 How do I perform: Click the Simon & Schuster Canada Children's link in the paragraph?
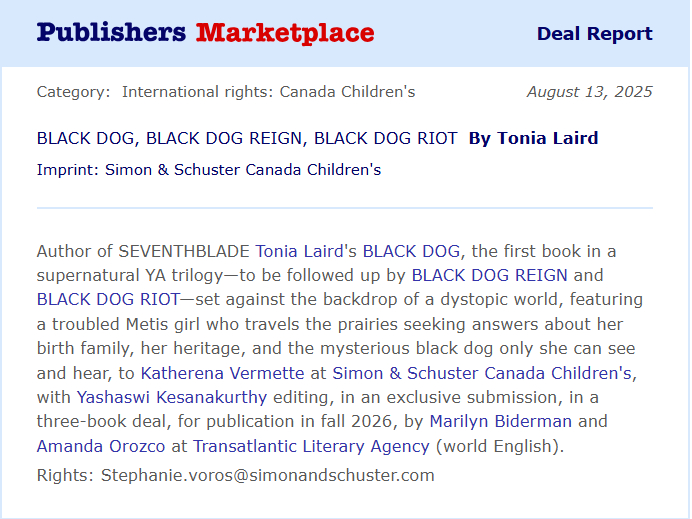coord(482,373)
